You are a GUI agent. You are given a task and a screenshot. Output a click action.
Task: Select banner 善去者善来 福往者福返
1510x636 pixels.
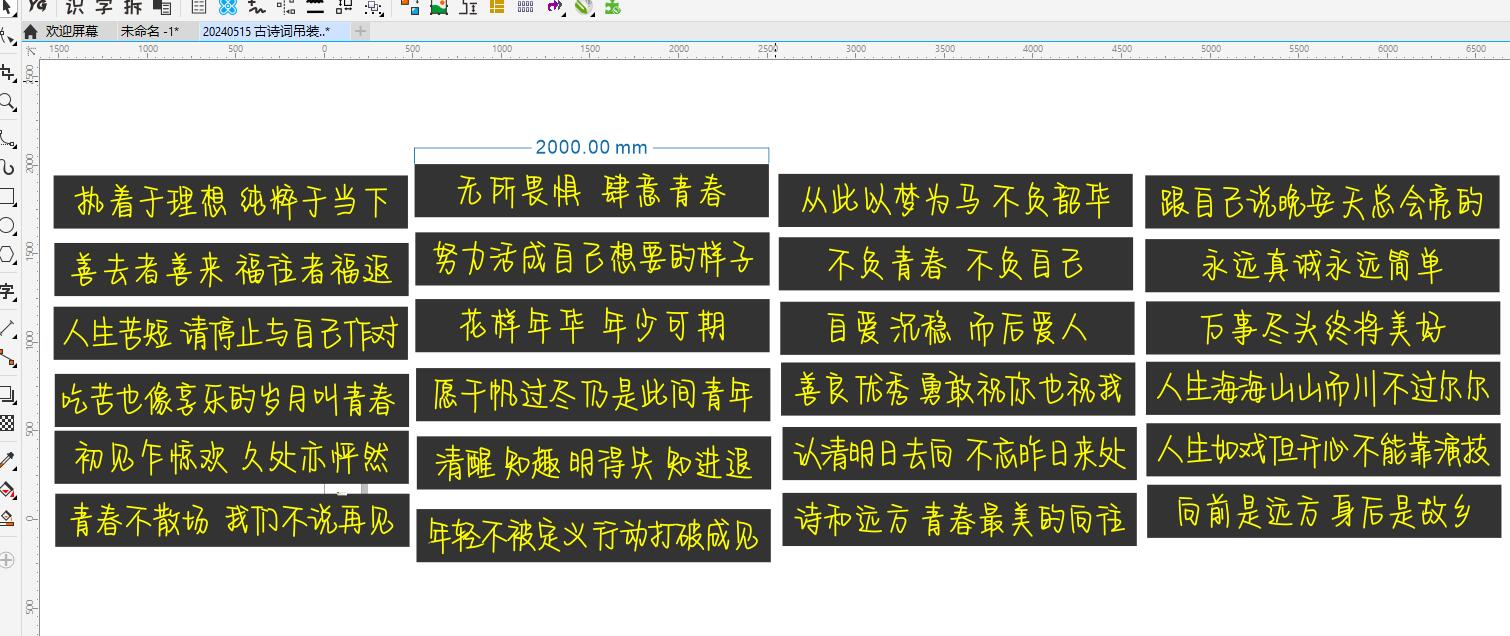[x=231, y=269]
